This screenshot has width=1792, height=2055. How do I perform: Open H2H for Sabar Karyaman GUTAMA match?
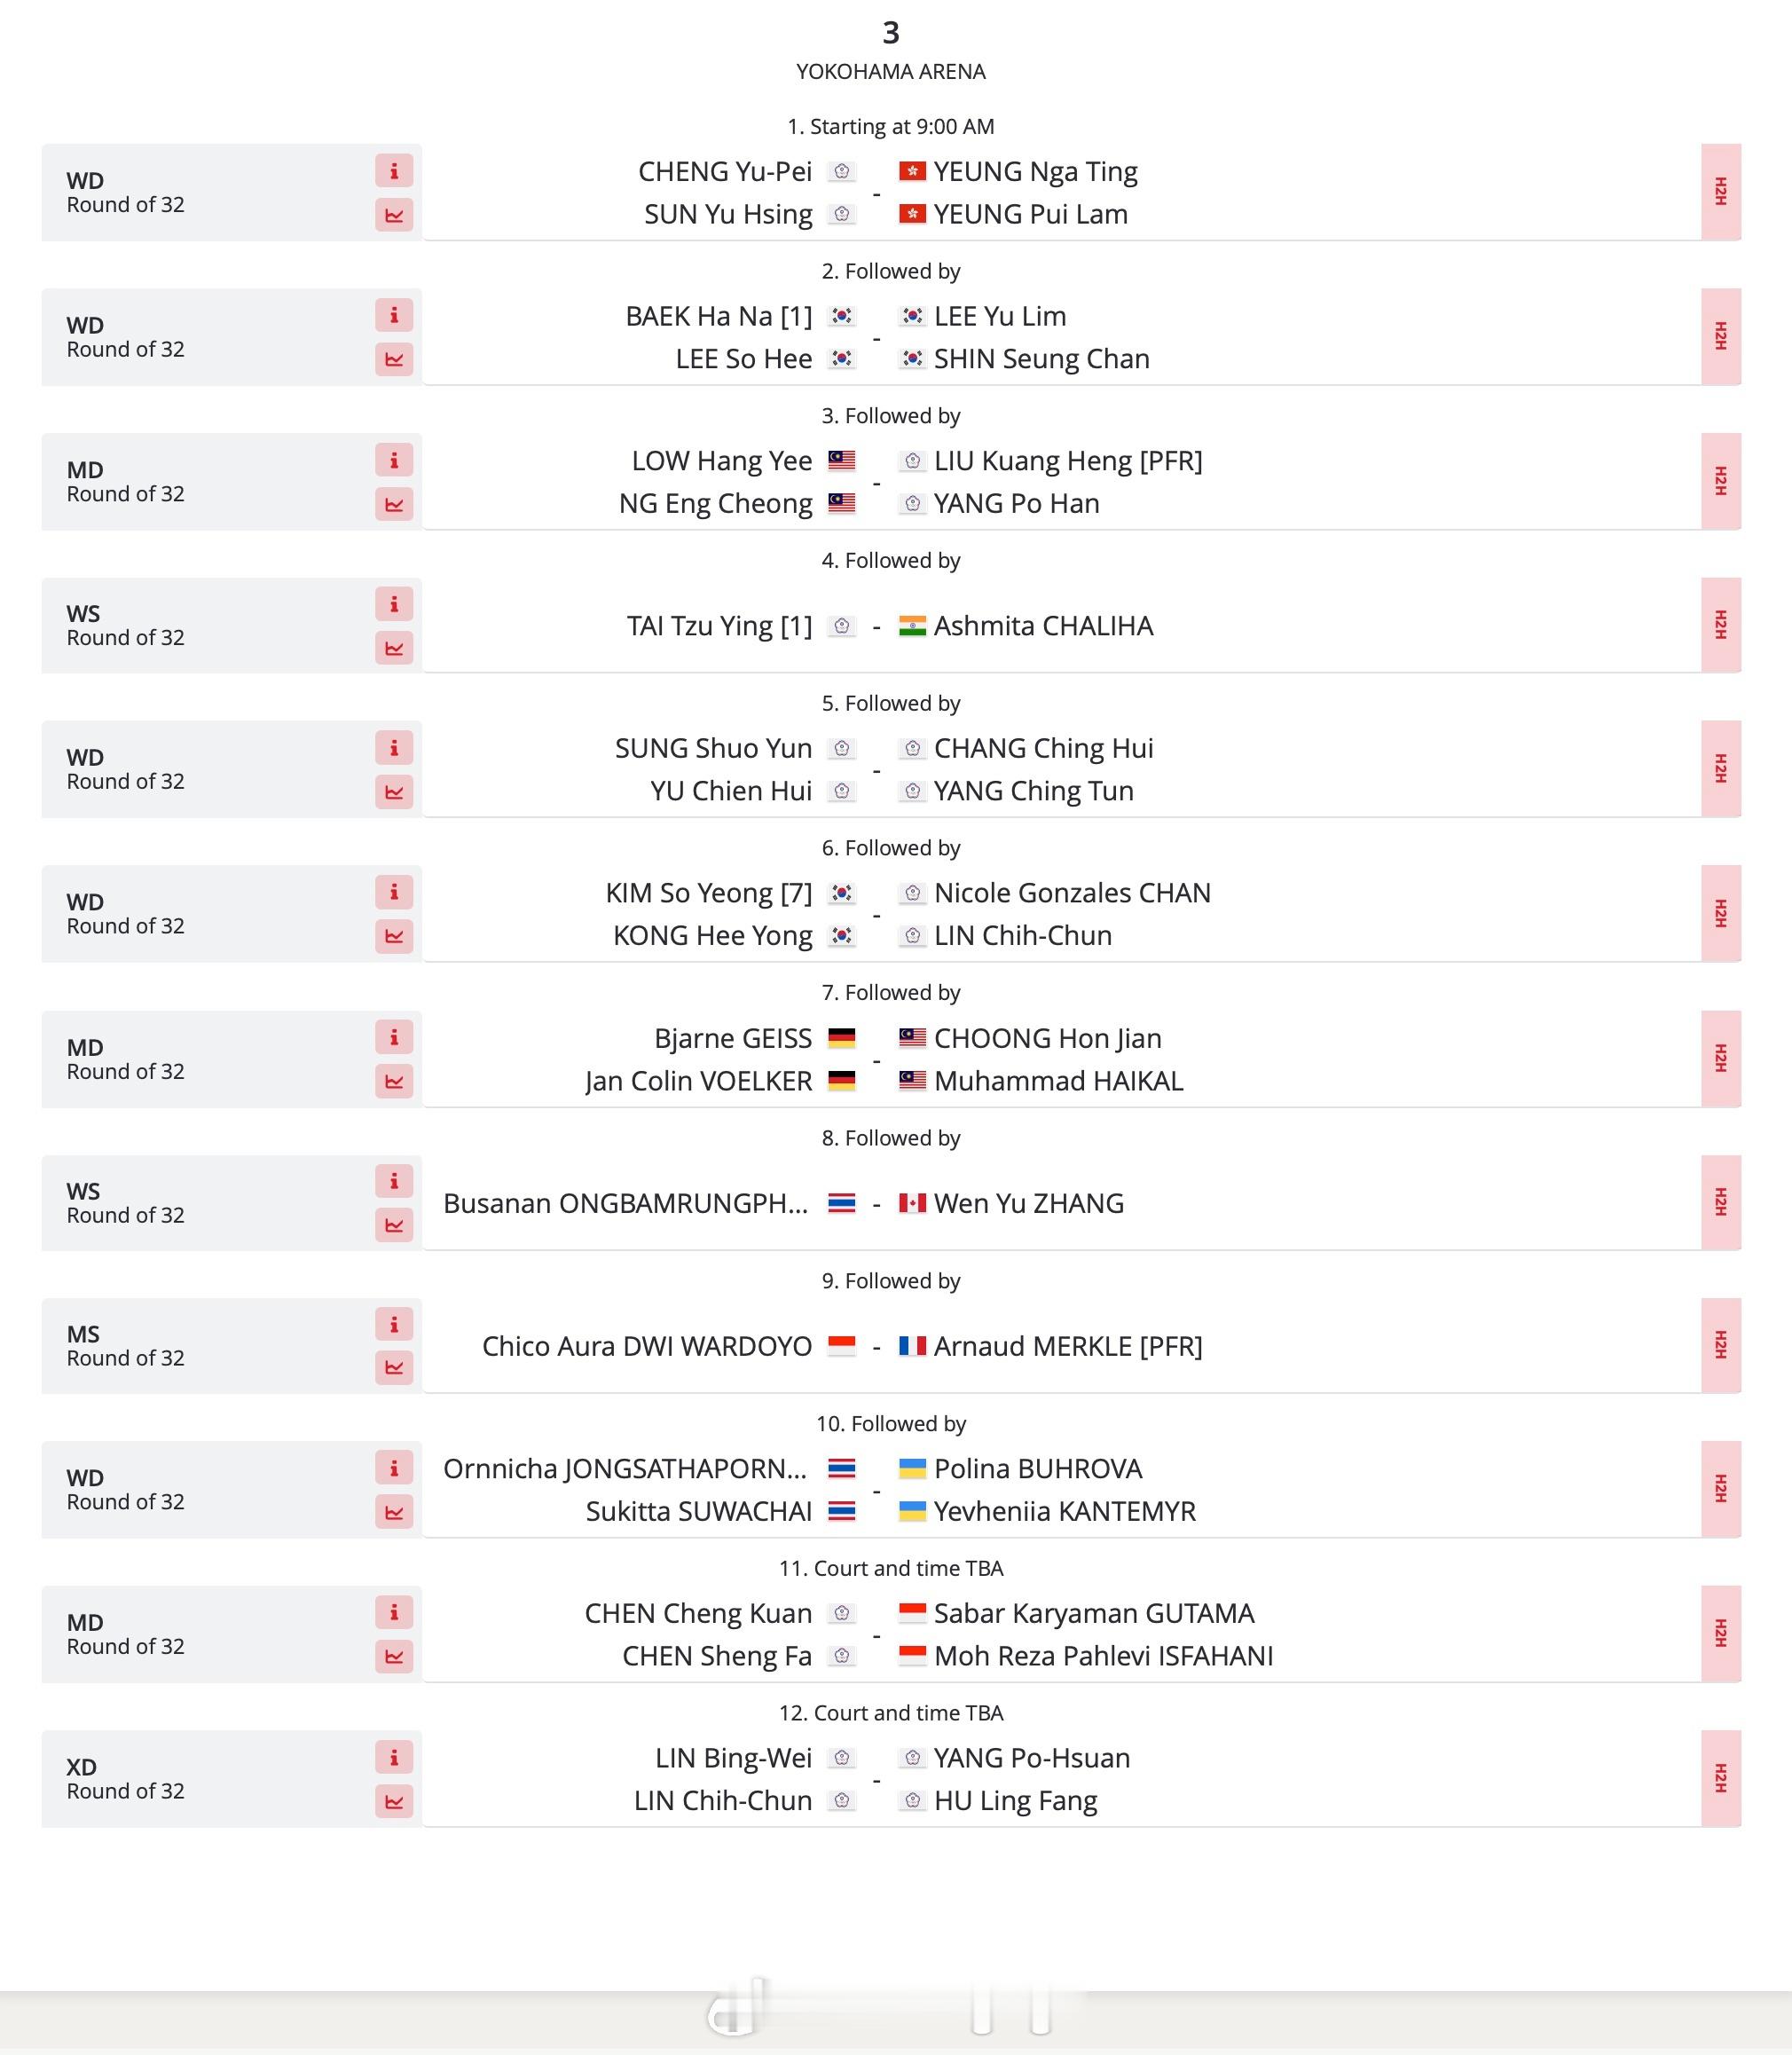point(1721,1634)
